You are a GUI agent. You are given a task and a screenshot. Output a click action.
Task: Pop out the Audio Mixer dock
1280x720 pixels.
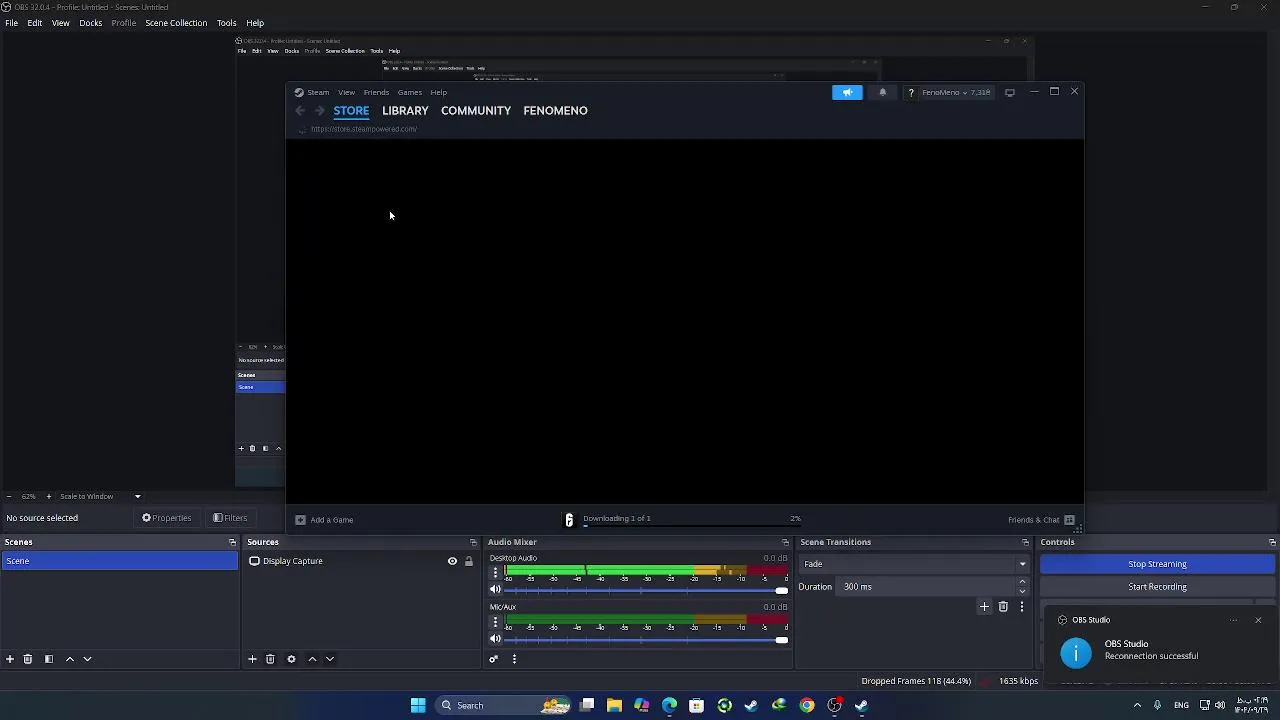click(x=785, y=542)
